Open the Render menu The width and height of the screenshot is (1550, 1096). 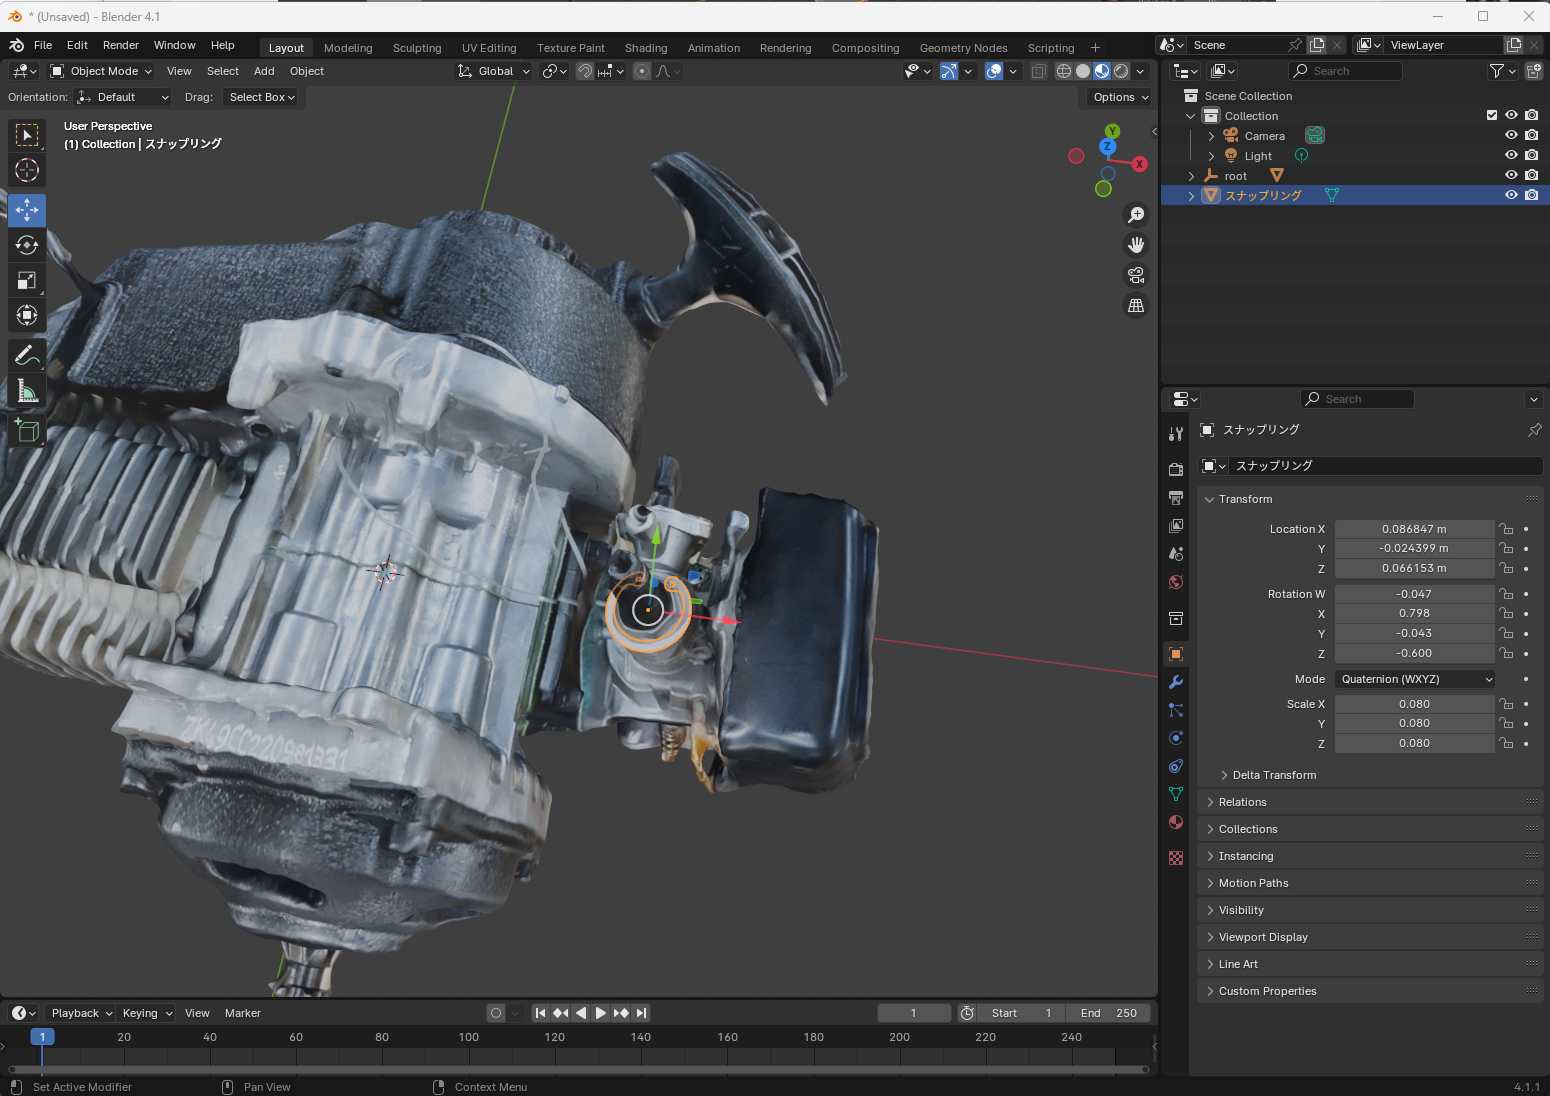tap(121, 45)
